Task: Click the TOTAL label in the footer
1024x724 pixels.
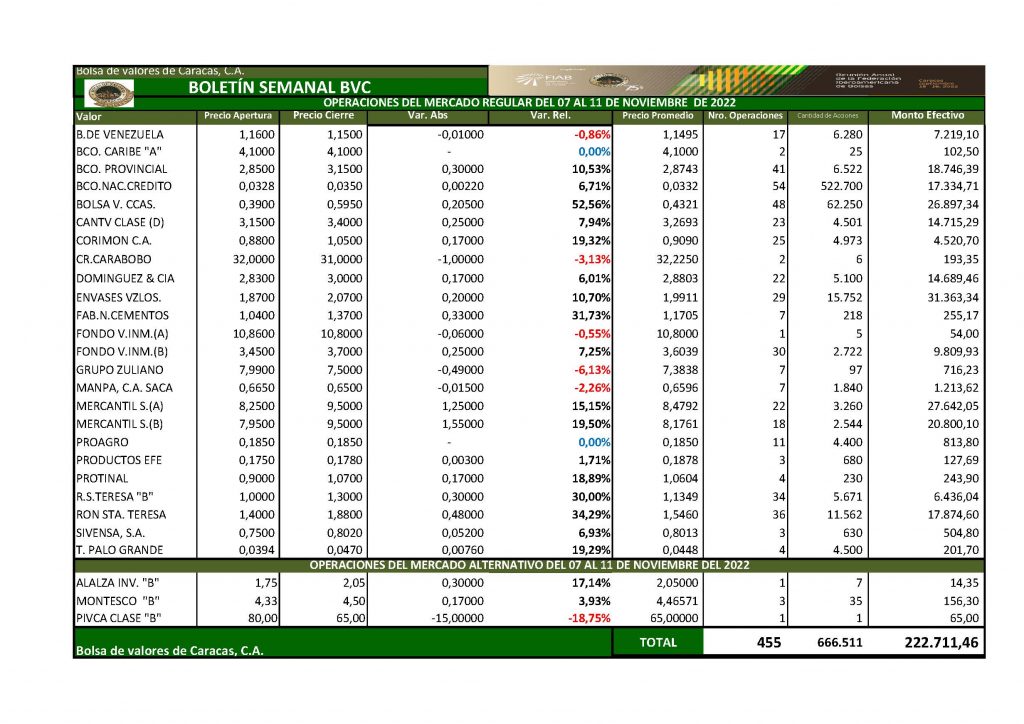Action: pos(658,643)
